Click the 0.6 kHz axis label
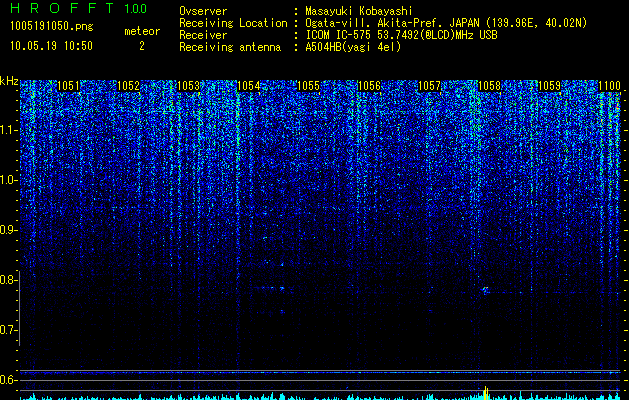The width and height of the screenshot is (629, 400). [x=8, y=380]
